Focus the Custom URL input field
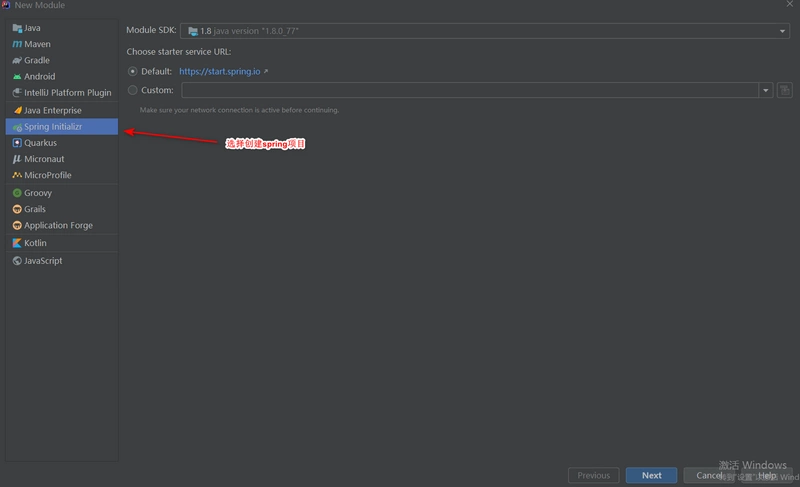The width and height of the screenshot is (800, 487). 470,90
